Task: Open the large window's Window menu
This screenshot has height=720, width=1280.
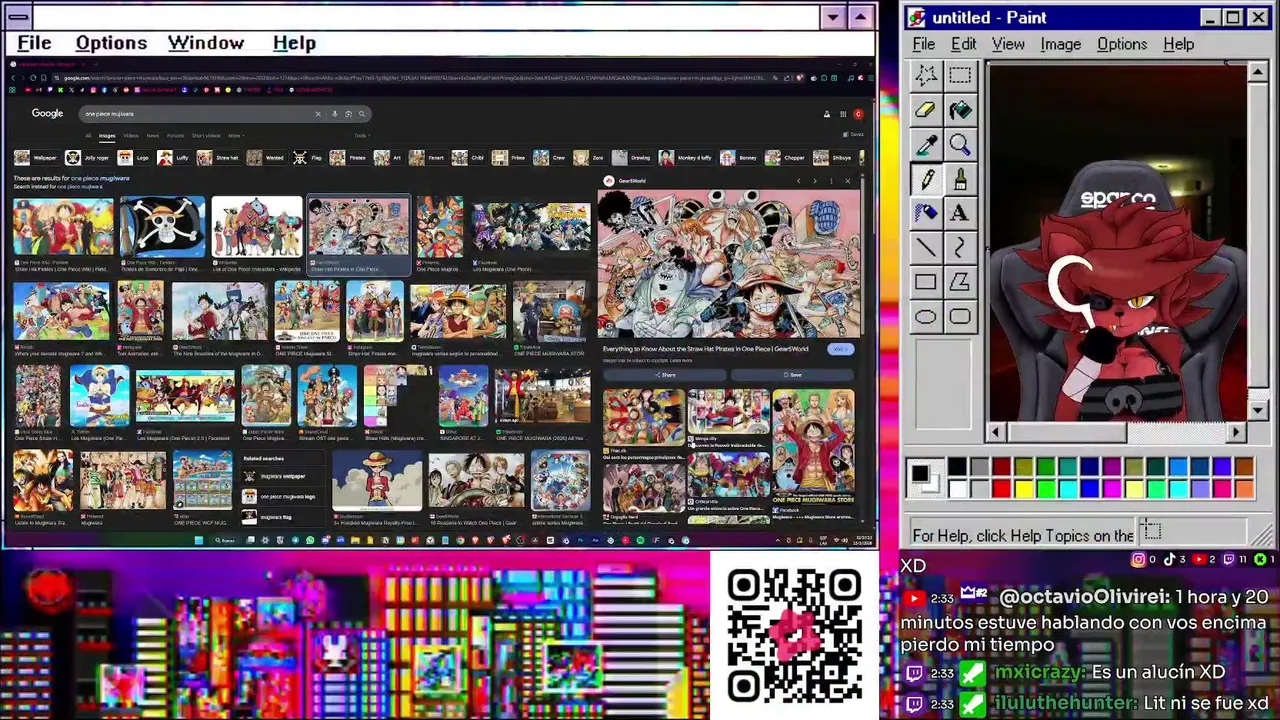Action: click(206, 43)
